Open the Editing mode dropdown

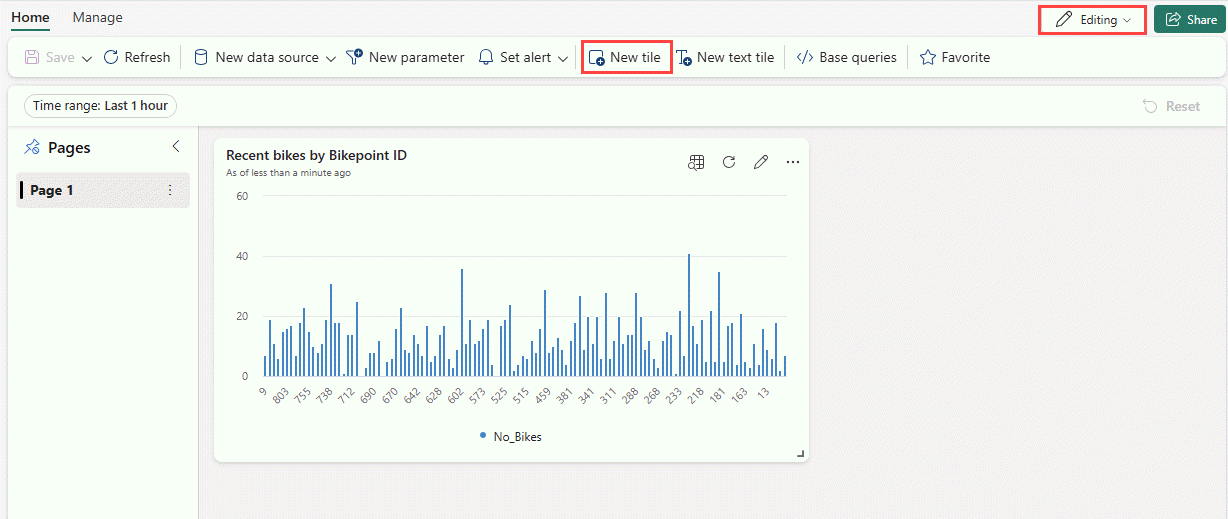coord(1093,20)
